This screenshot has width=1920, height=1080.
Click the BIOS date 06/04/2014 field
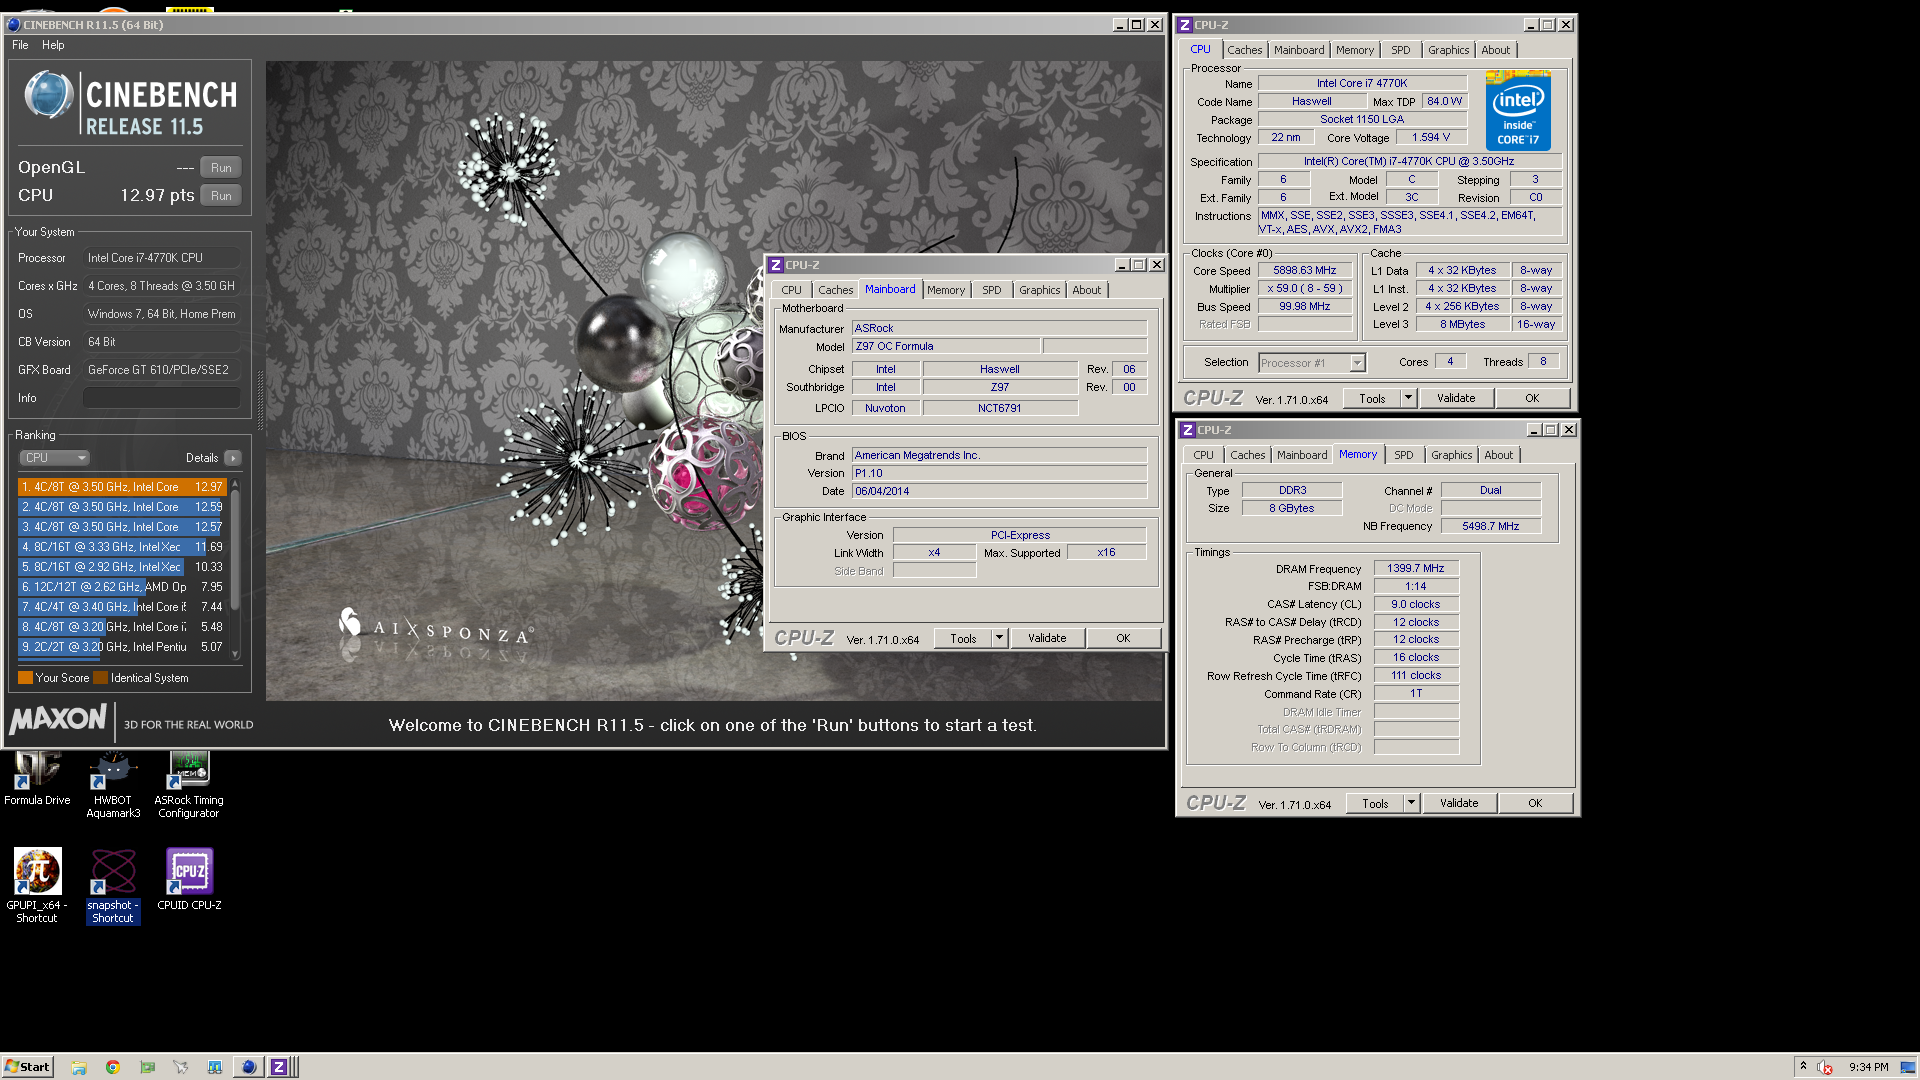pyautogui.click(x=999, y=491)
